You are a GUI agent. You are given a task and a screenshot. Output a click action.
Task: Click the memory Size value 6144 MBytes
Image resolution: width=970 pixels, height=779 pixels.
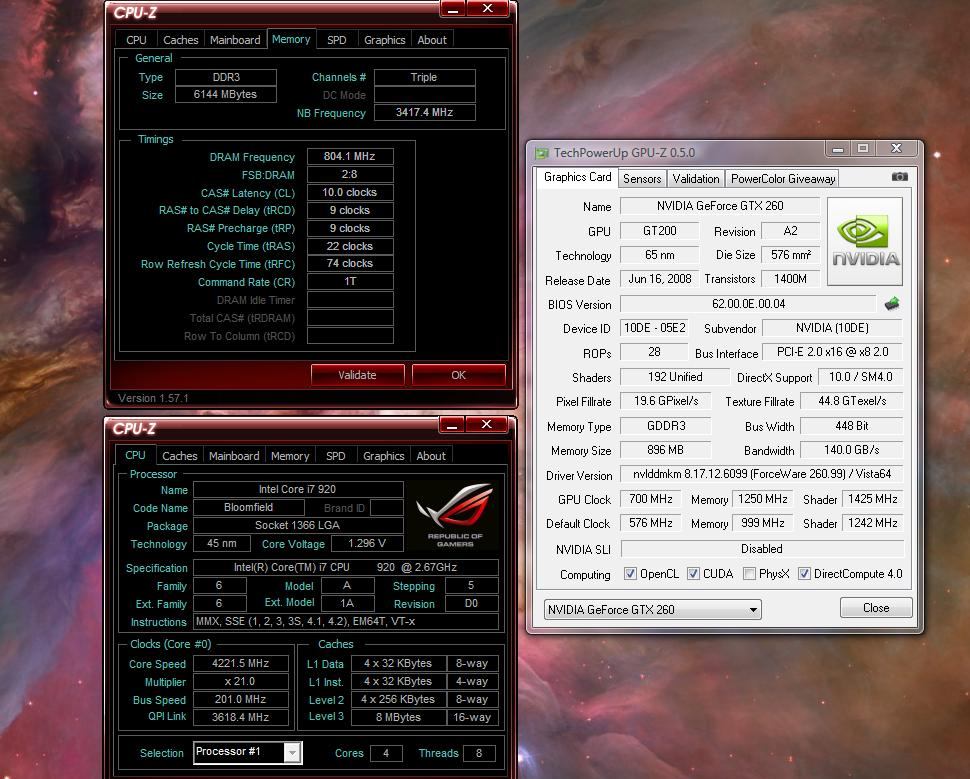click(x=226, y=95)
